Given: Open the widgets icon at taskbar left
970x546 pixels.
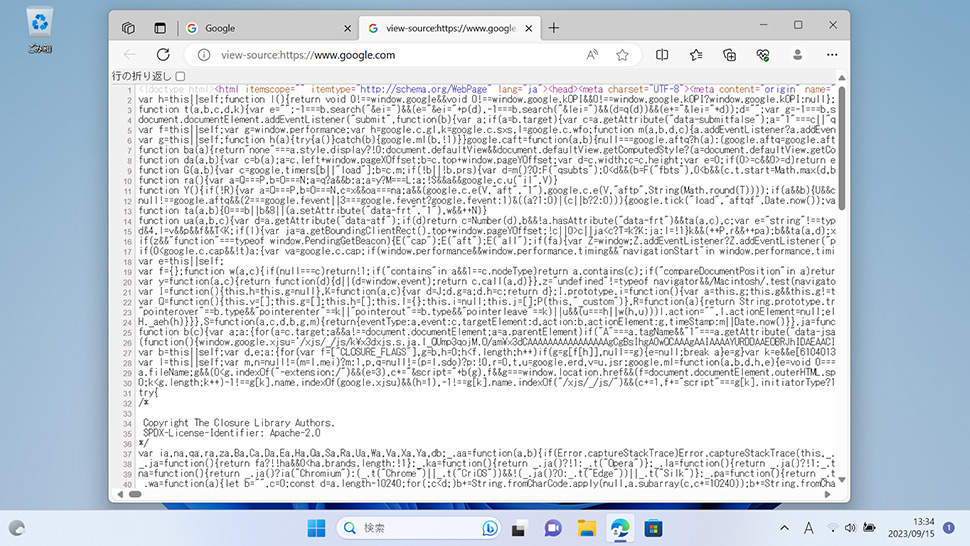Looking at the screenshot, I should coord(17,528).
